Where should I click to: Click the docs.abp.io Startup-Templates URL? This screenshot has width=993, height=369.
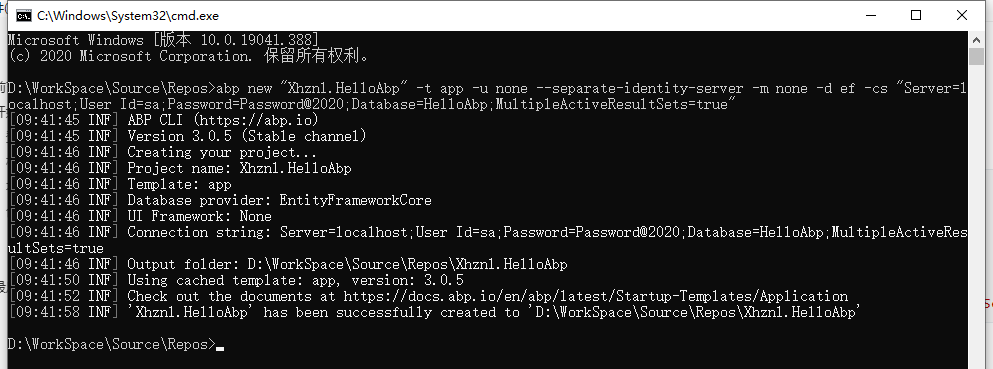point(595,296)
